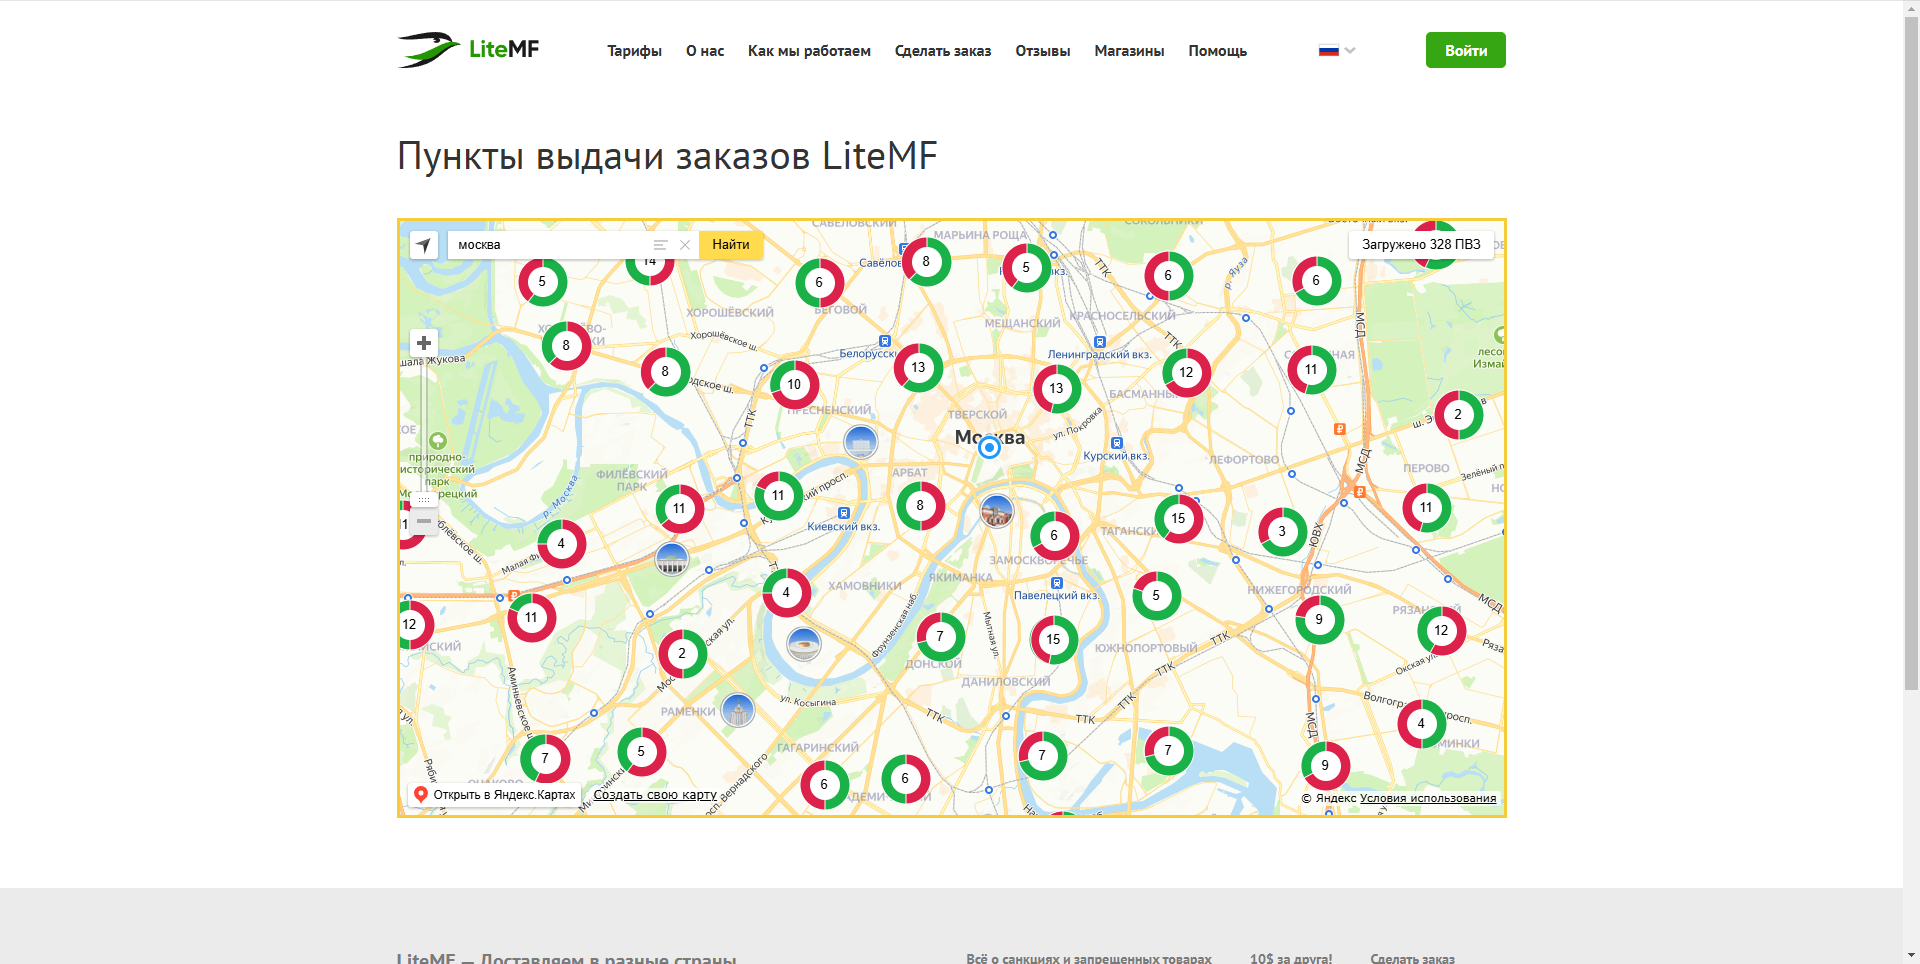Zoom out with the map minus button
1920x964 pixels.
[424, 521]
